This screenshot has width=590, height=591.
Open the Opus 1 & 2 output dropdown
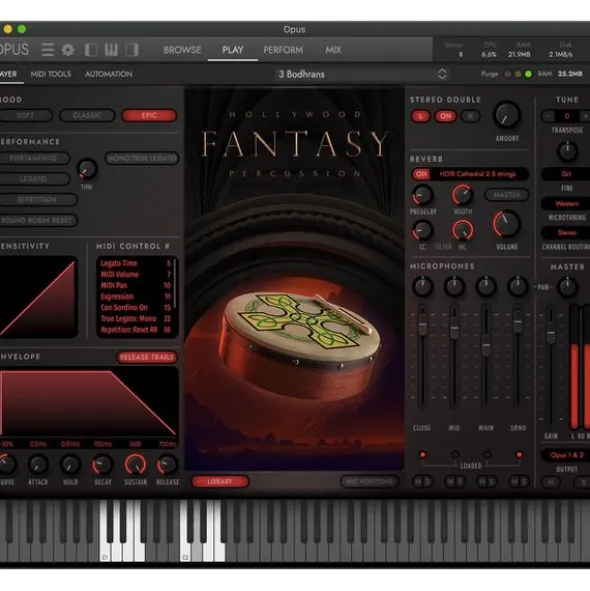(x=566, y=455)
